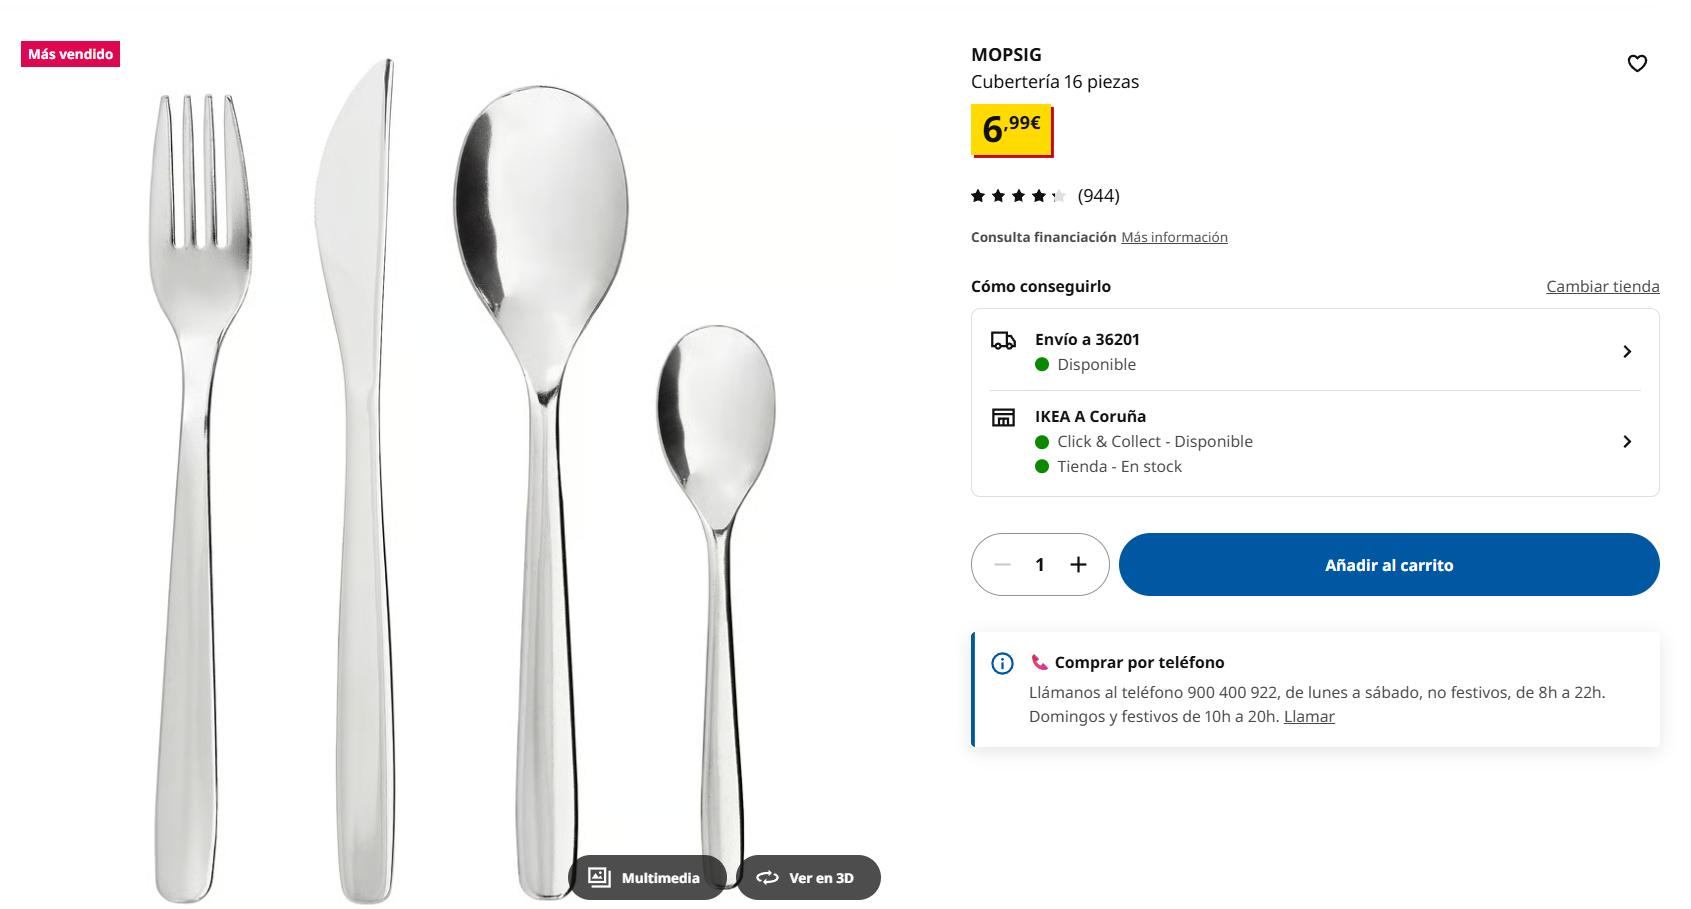Increase quantity with the plus button
The width and height of the screenshot is (1691, 909).
1078,565
